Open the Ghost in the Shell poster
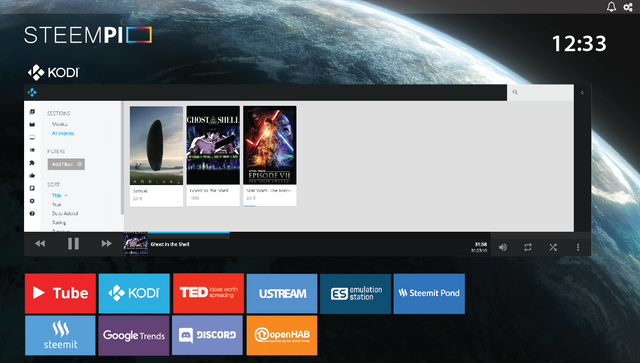640x363 pixels. coord(213,145)
